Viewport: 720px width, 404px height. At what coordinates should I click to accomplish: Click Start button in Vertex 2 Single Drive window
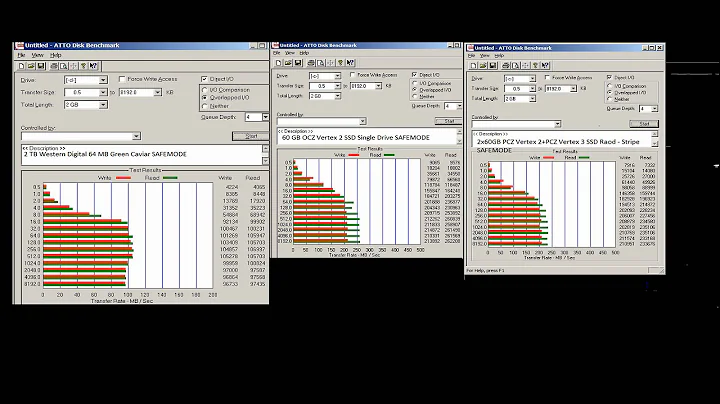tap(448, 121)
